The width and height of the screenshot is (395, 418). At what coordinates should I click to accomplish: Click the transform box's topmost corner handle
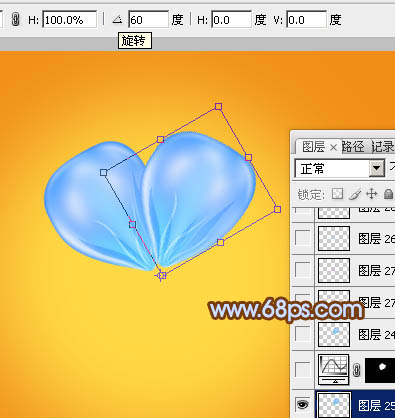pos(218,106)
